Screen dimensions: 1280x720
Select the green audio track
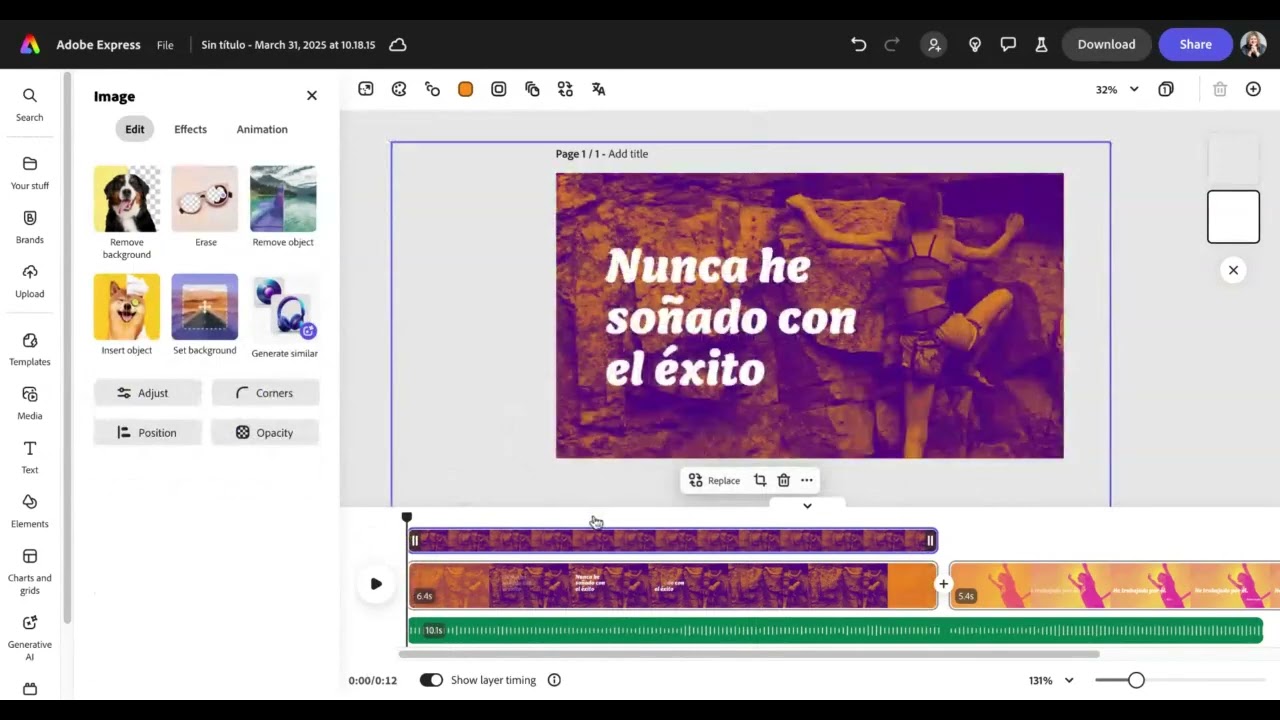835,630
